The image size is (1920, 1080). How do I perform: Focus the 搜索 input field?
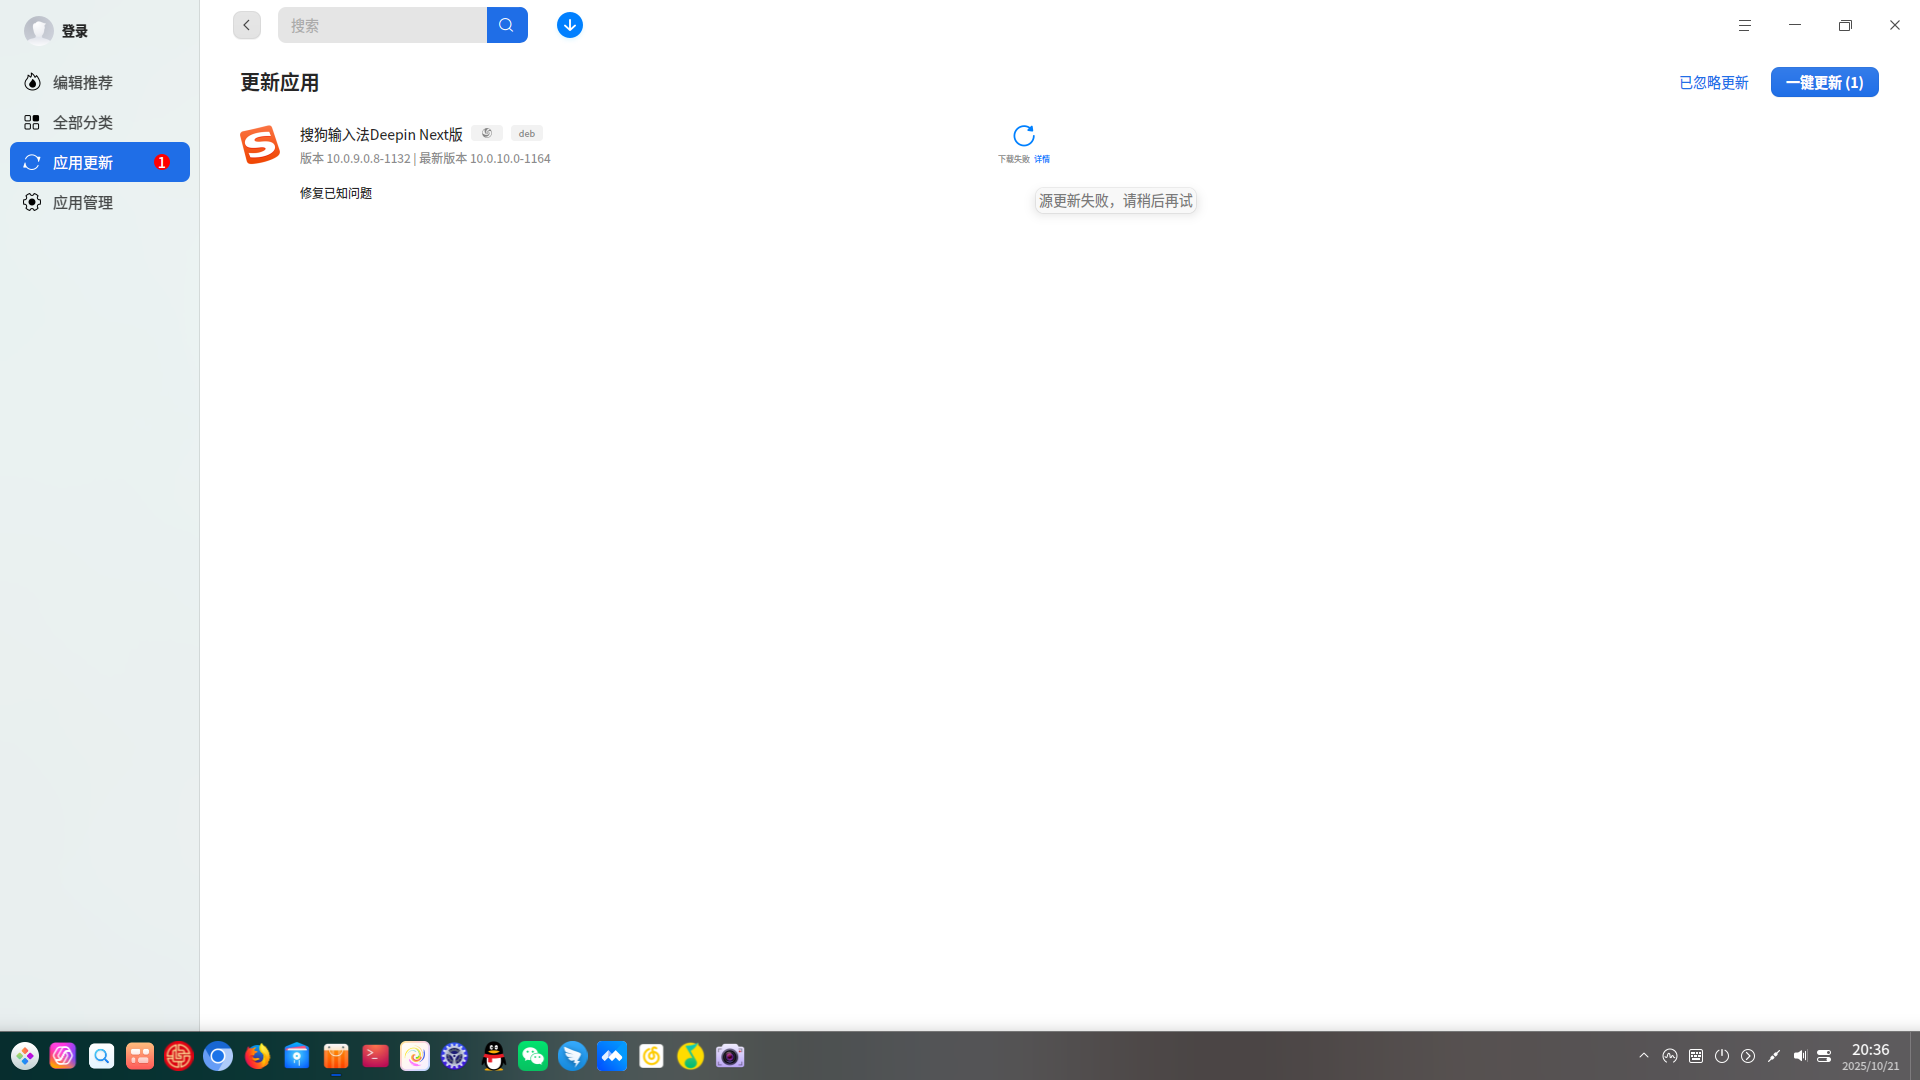[382, 25]
